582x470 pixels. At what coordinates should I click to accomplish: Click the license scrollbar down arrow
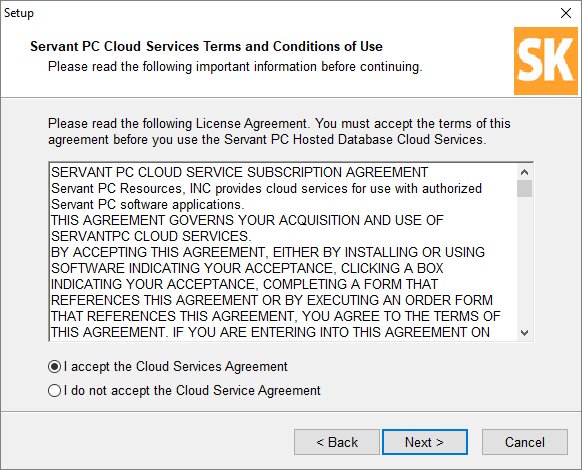pyautogui.click(x=524, y=332)
